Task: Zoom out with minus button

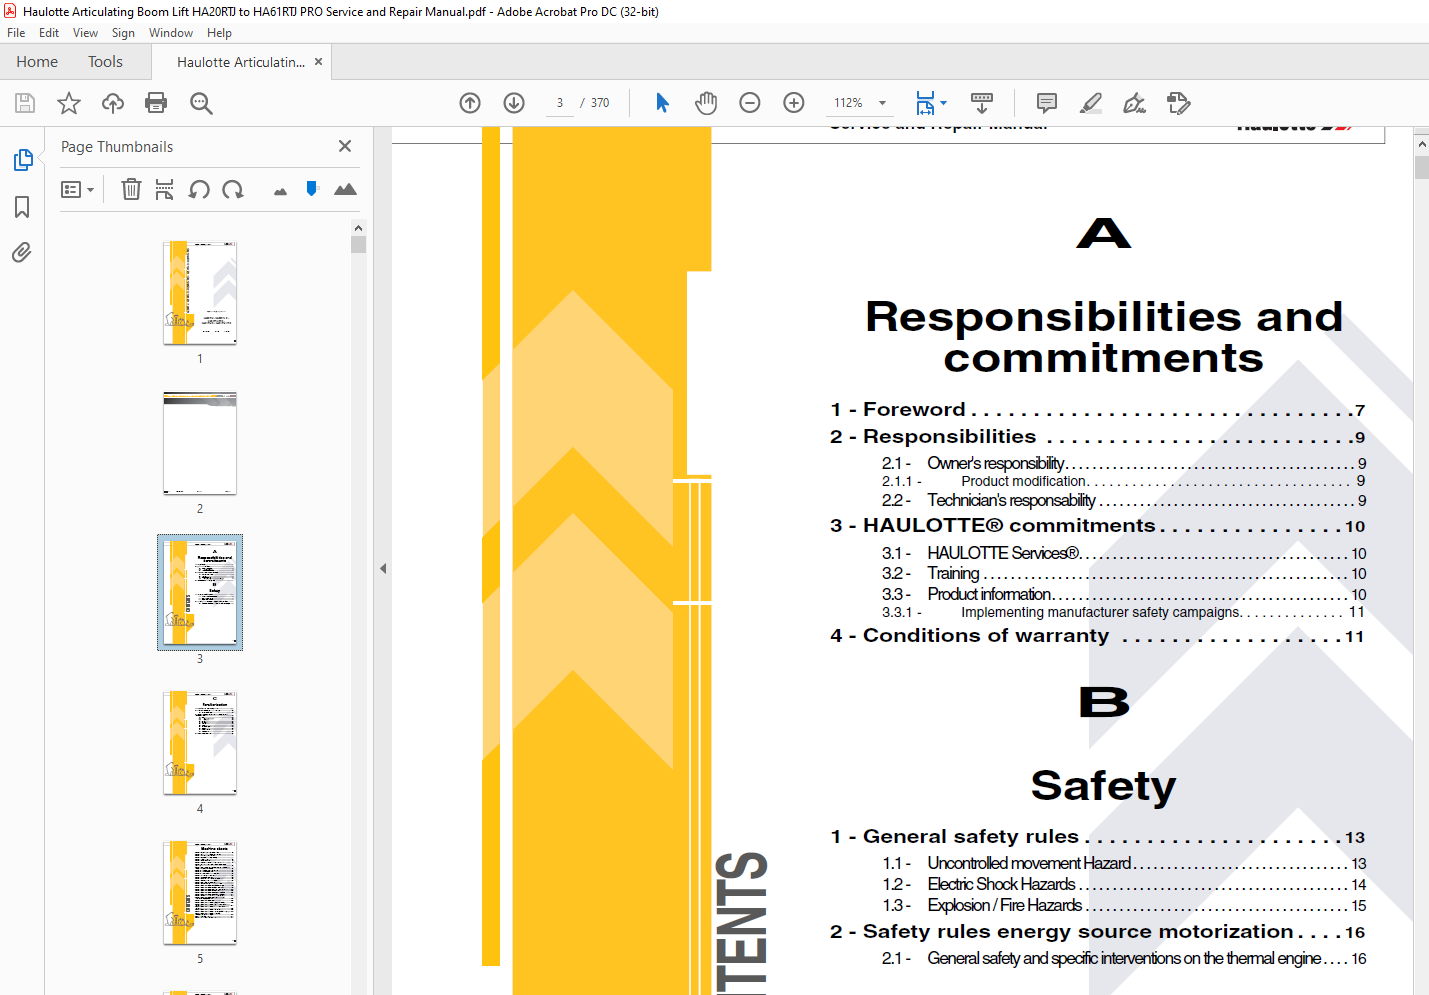Action: click(x=750, y=103)
